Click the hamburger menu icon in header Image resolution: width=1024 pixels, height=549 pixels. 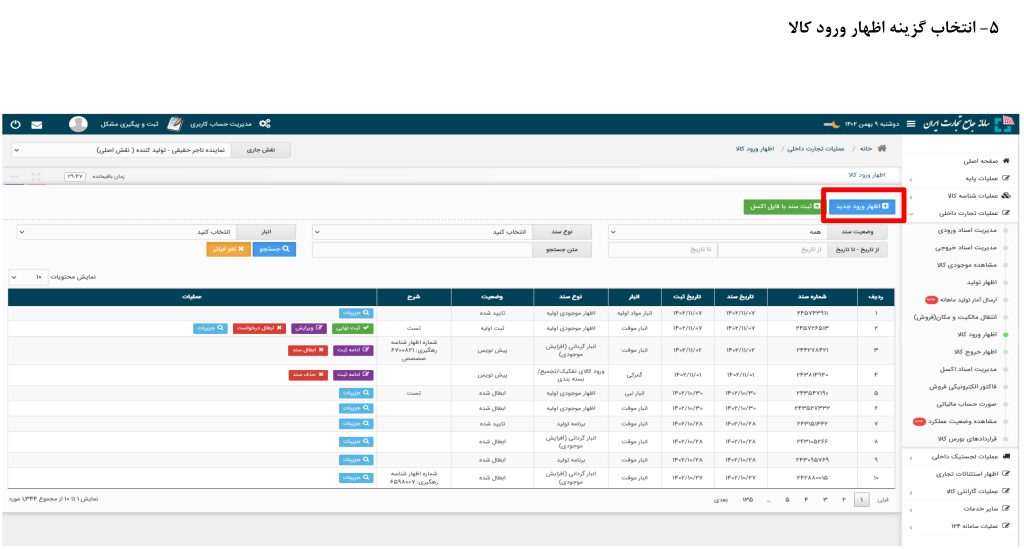pos(911,124)
